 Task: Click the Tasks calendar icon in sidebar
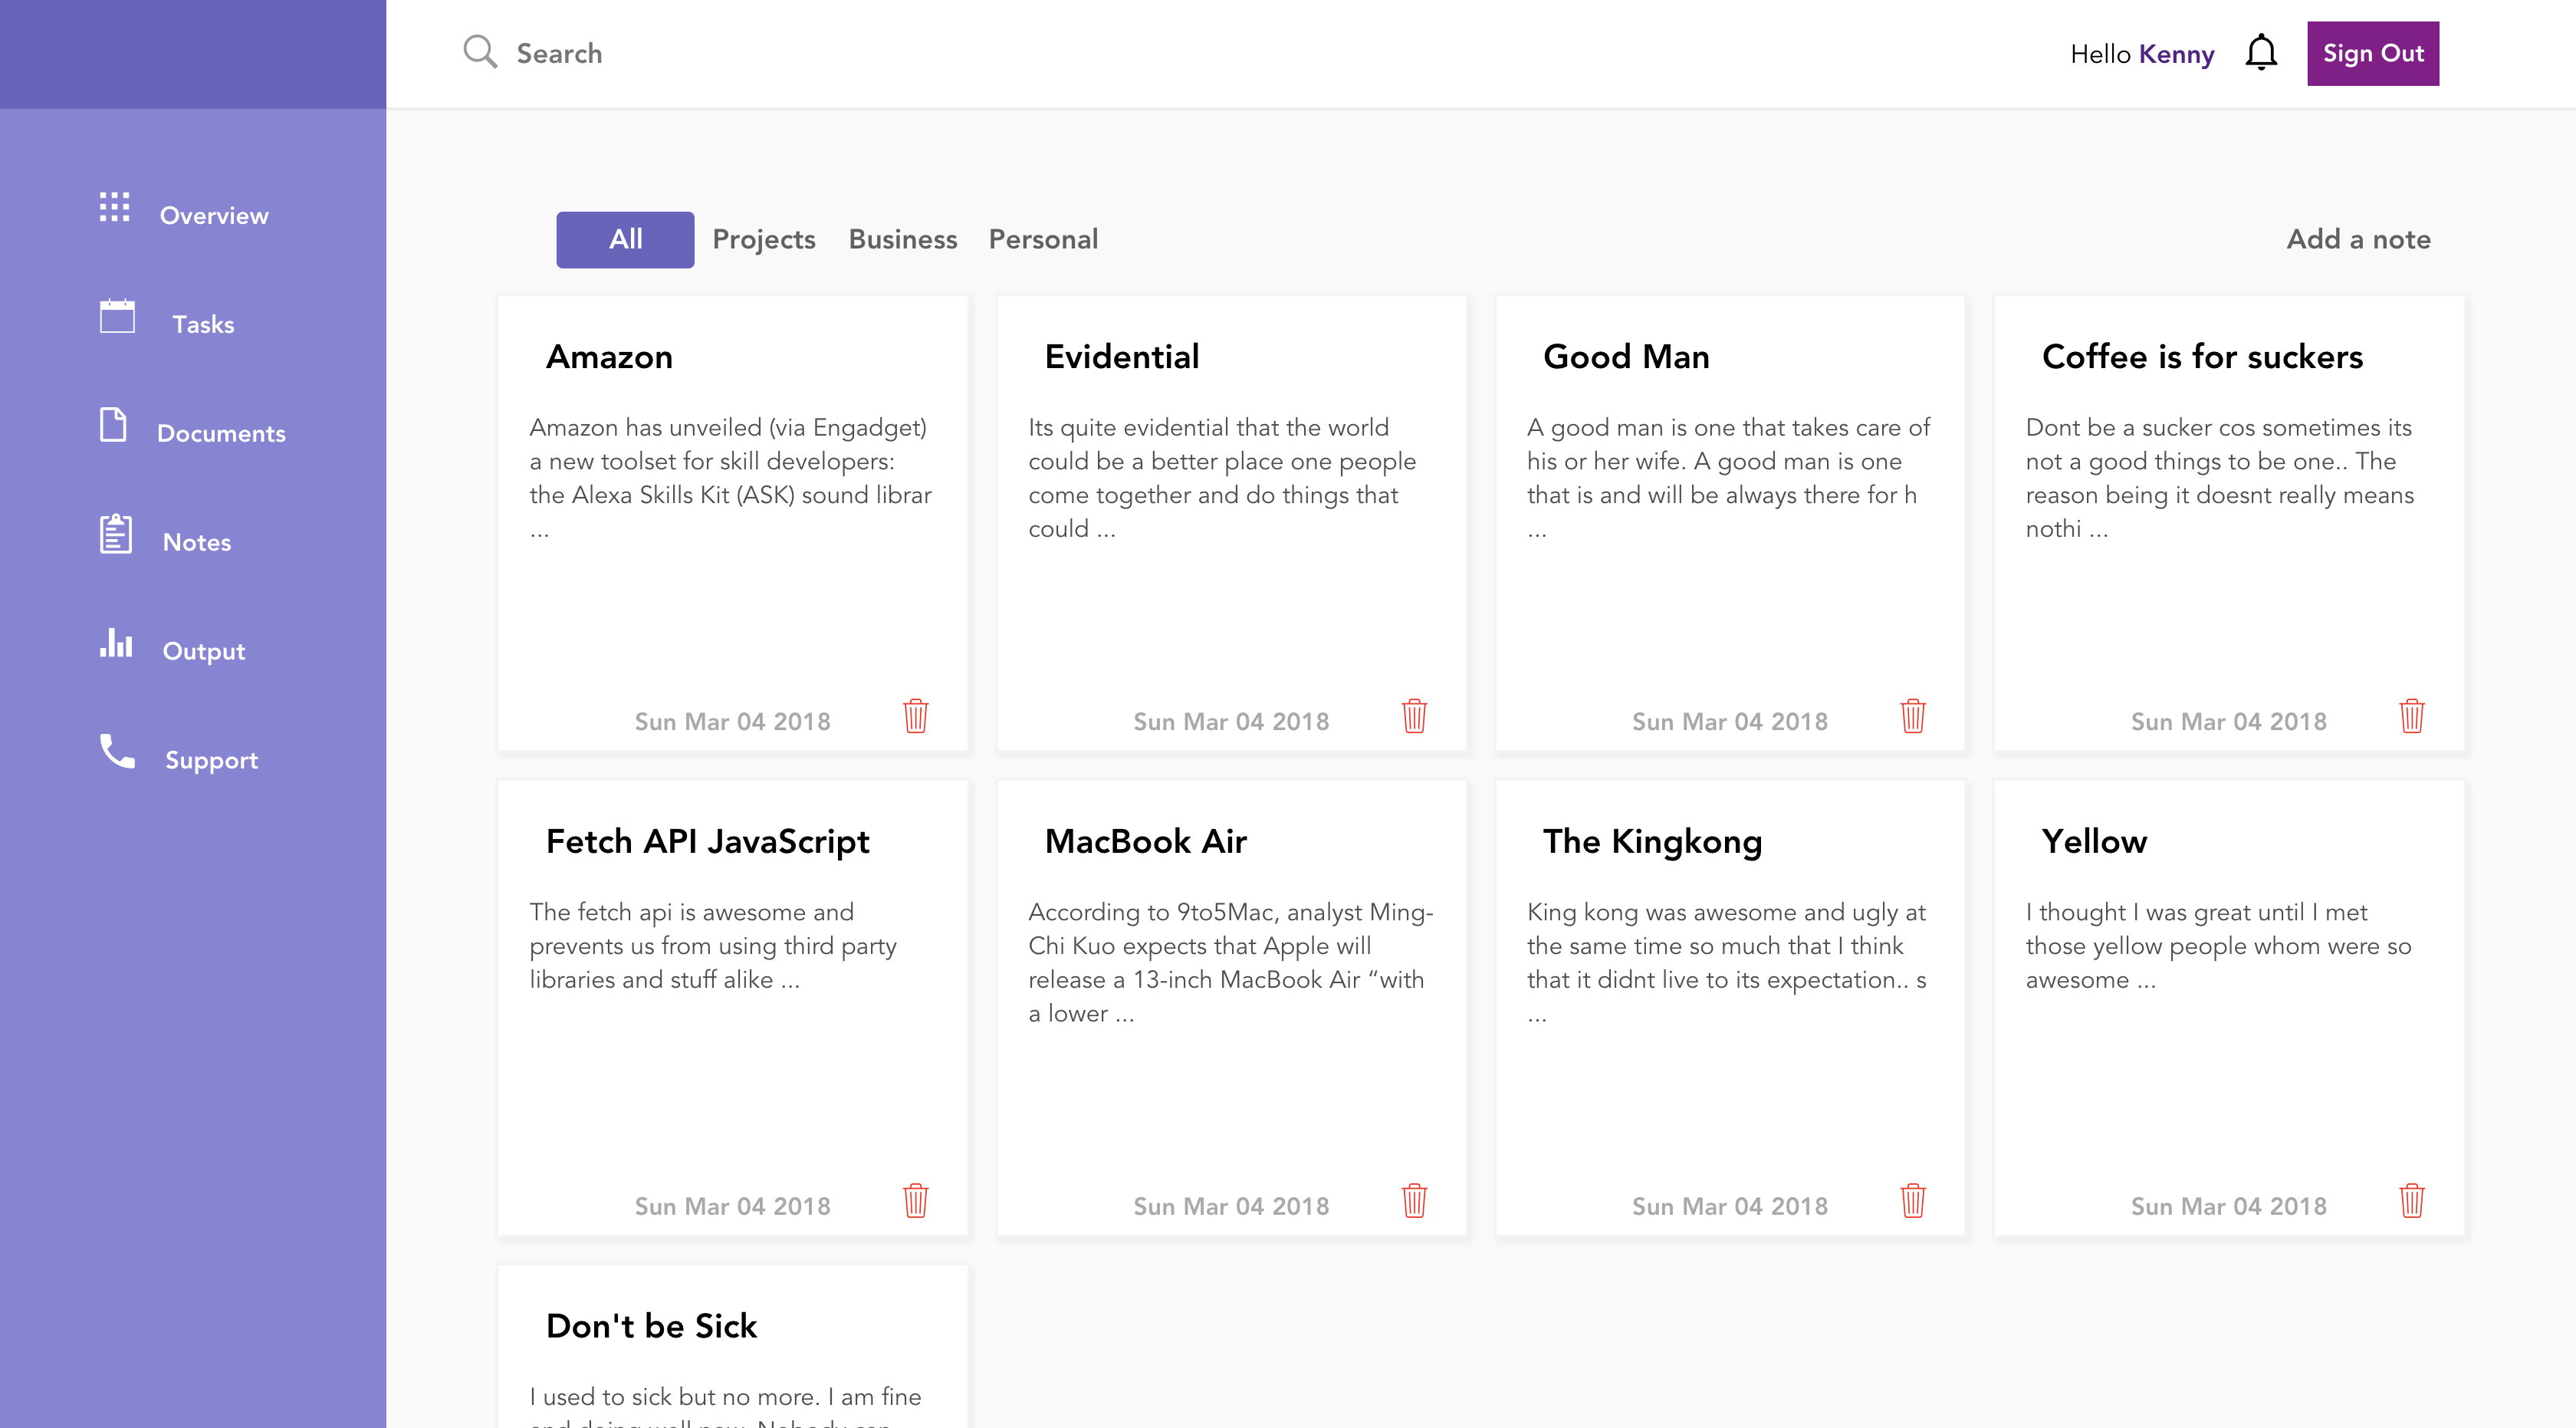coord(117,317)
